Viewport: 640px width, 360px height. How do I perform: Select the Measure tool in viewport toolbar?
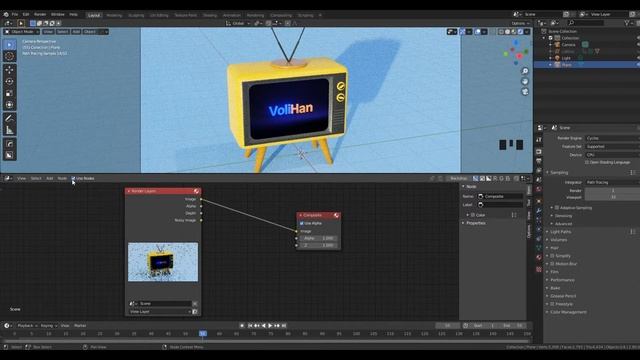click(9, 130)
